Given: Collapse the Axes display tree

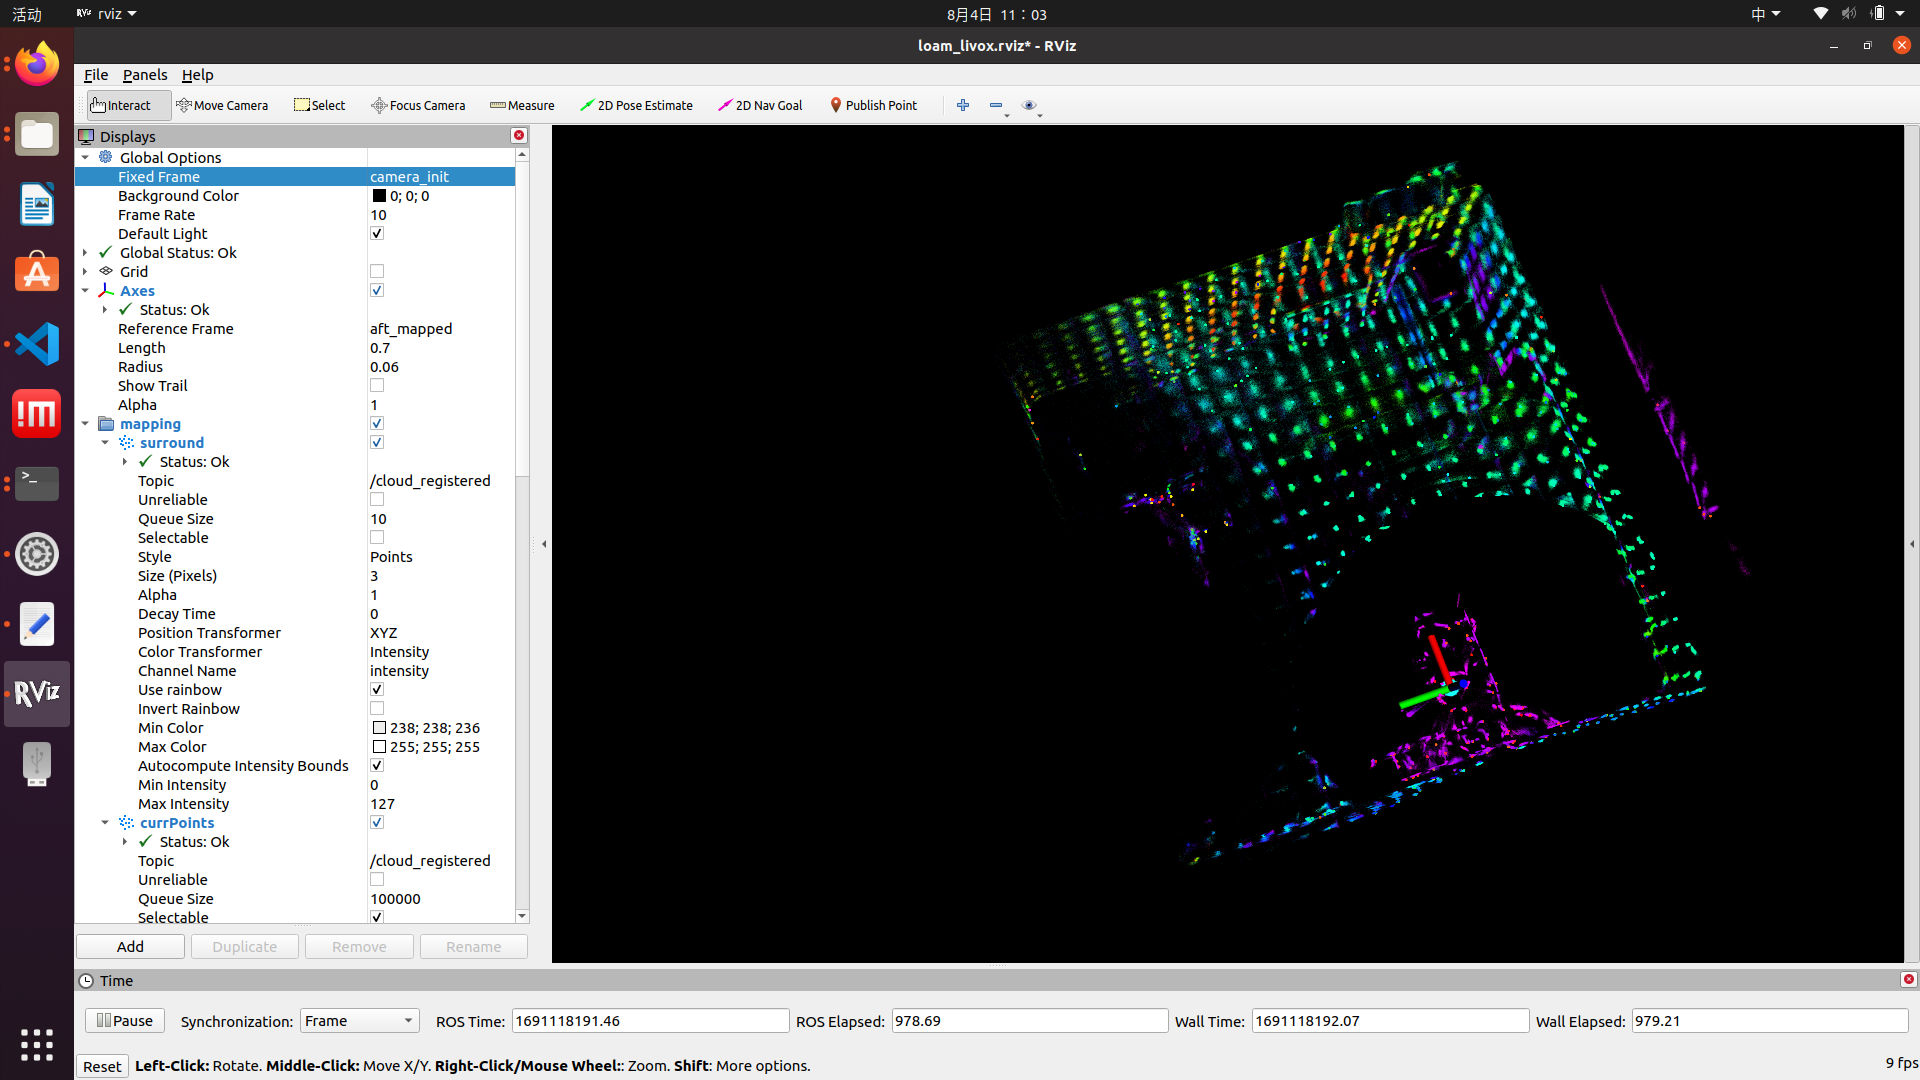Looking at the screenshot, I should tap(85, 291).
